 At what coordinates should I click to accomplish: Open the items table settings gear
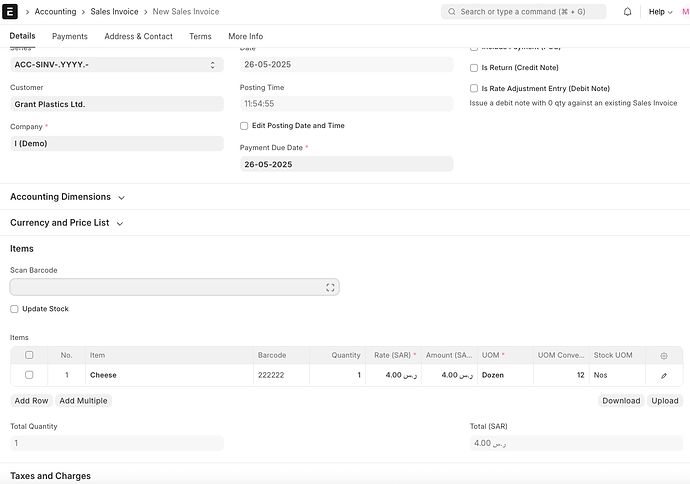click(x=664, y=356)
